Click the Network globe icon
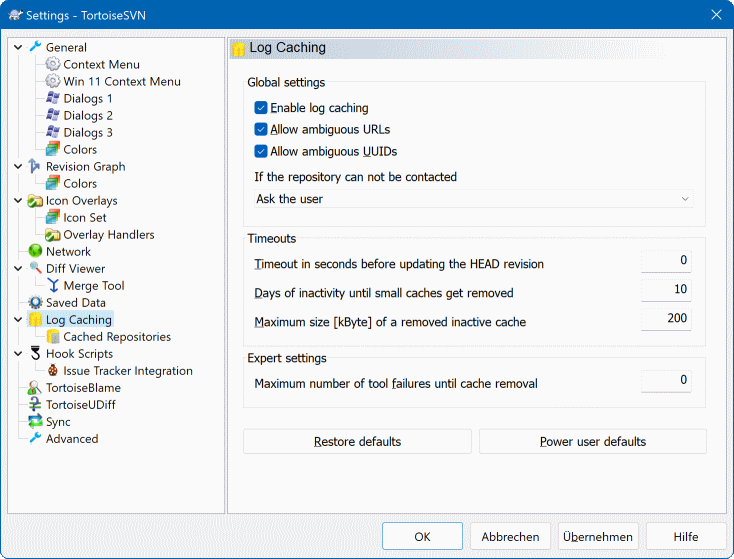Screen dimensions: 734x559 35,251
